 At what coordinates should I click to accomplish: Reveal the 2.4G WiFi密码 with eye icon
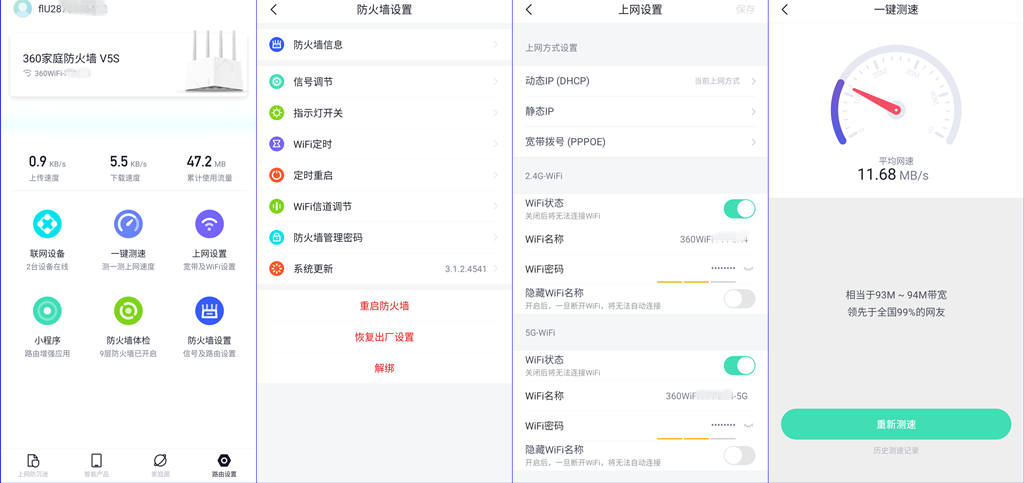coord(748,268)
